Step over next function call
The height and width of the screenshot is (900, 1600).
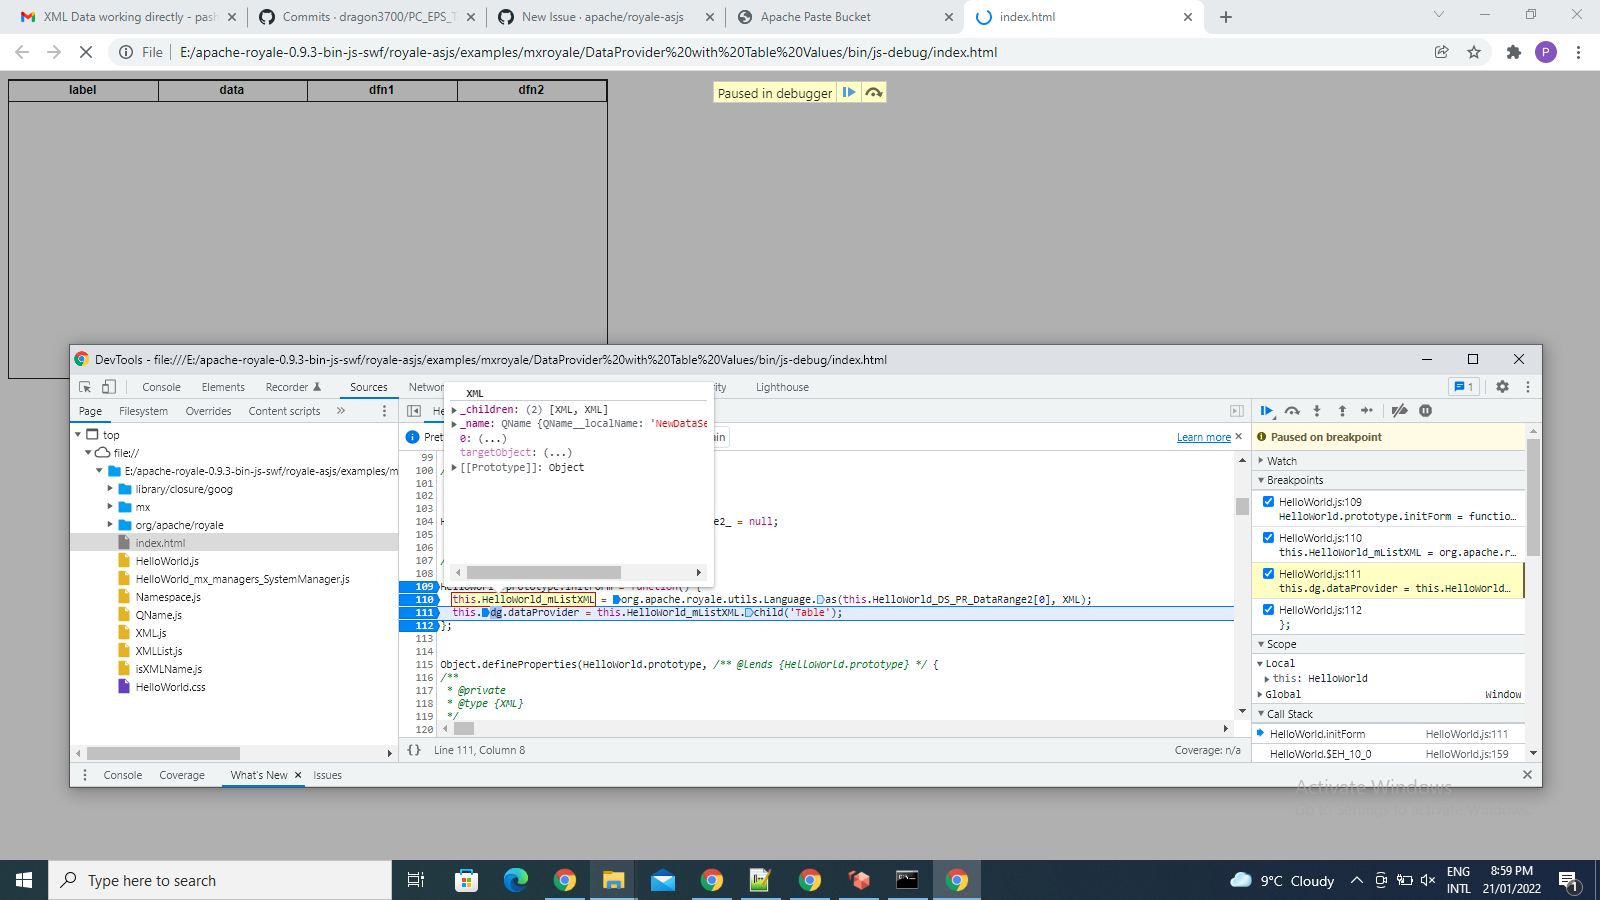(1292, 411)
